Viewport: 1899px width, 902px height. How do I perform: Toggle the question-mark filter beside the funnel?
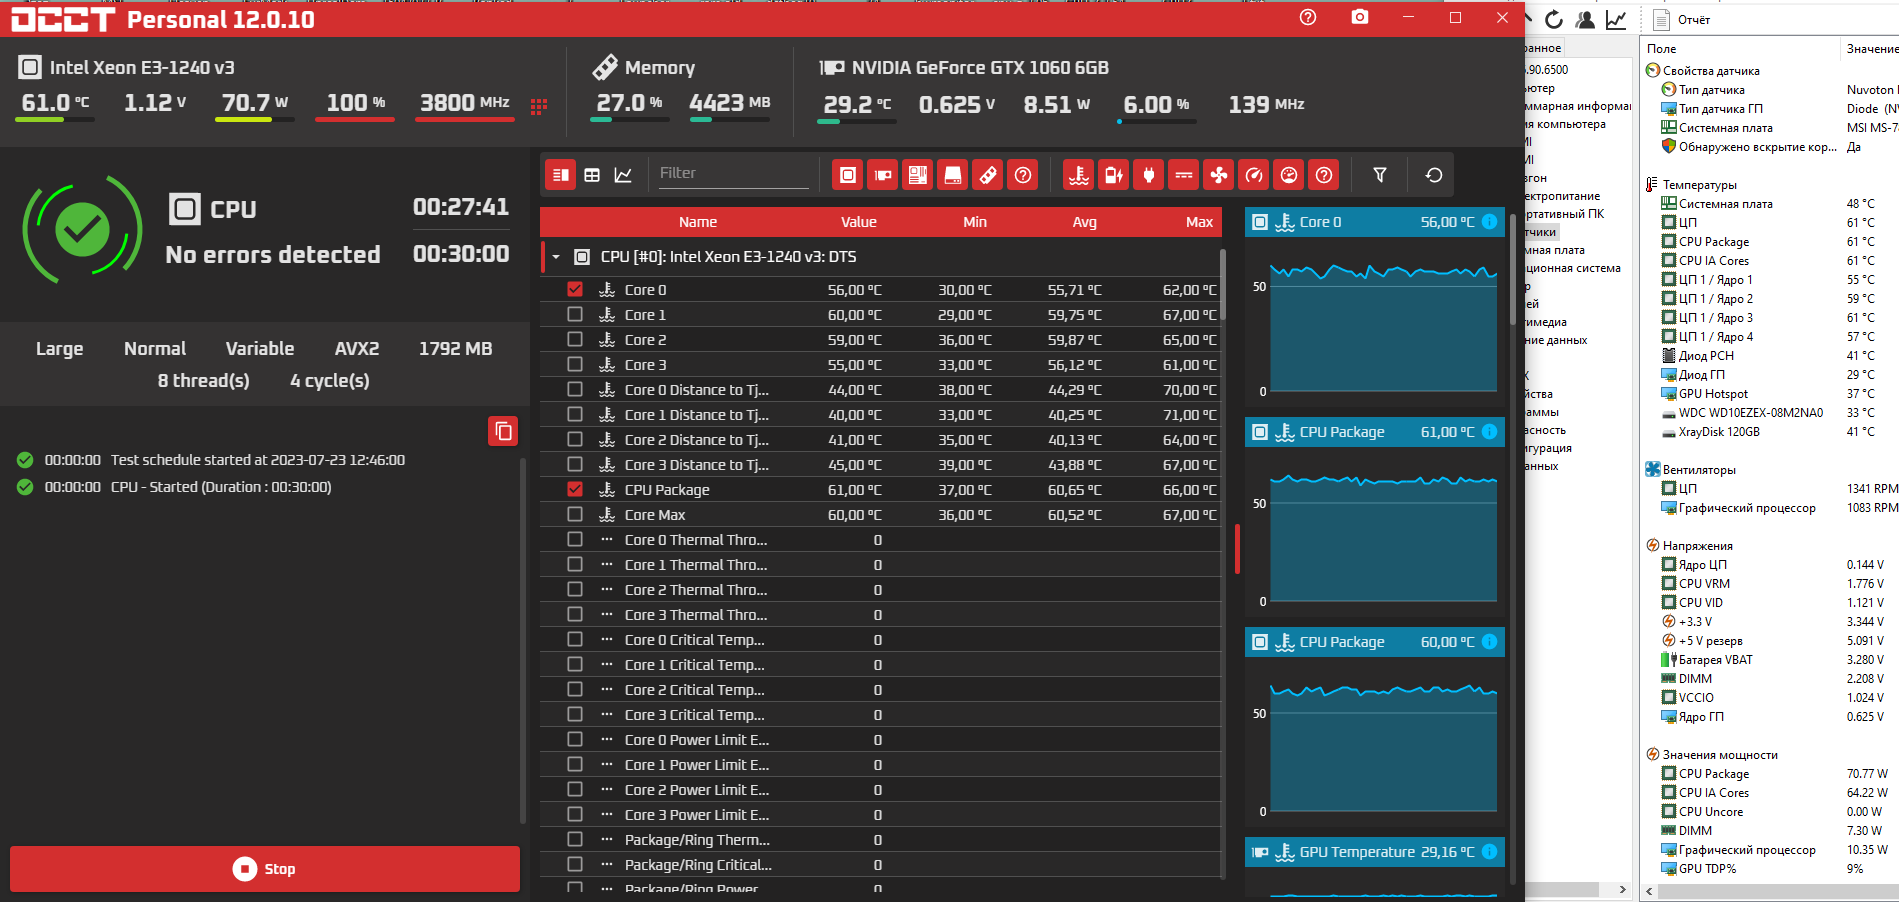pyautogui.click(x=1324, y=175)
